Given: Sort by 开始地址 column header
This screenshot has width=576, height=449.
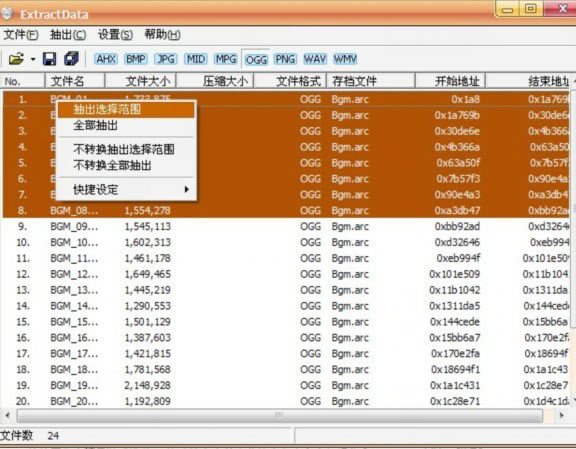Looking at the screenshot, I should (x=450, y=81).
